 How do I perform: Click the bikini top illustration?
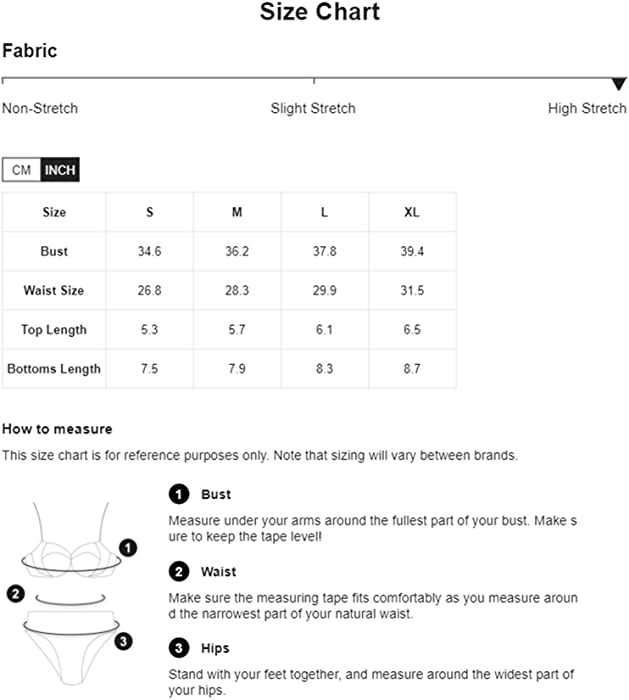coord(71,541)
